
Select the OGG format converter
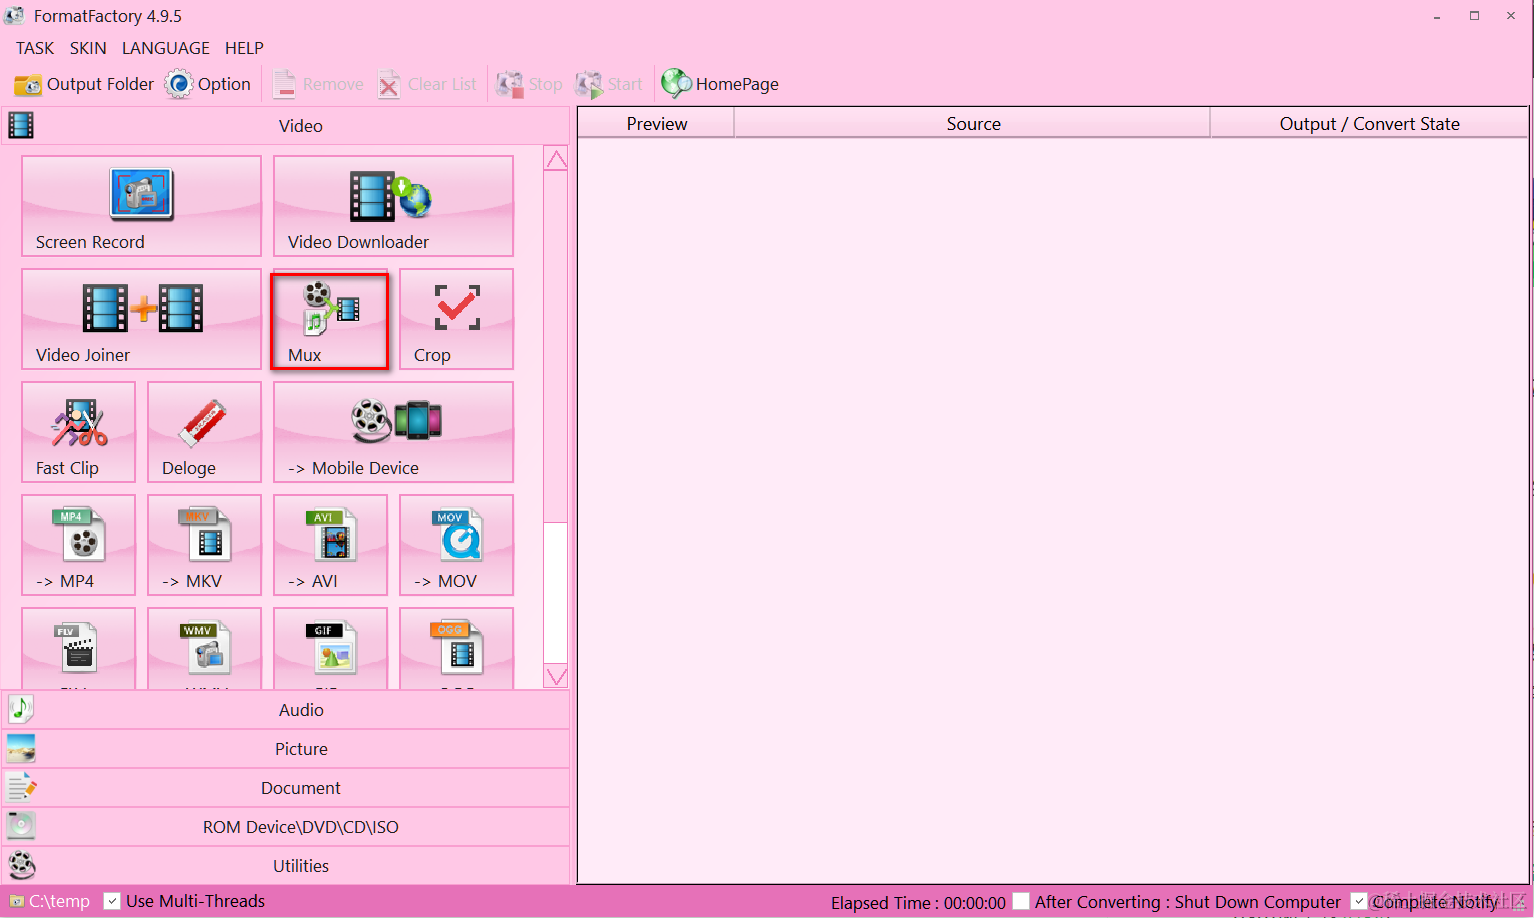456,648
